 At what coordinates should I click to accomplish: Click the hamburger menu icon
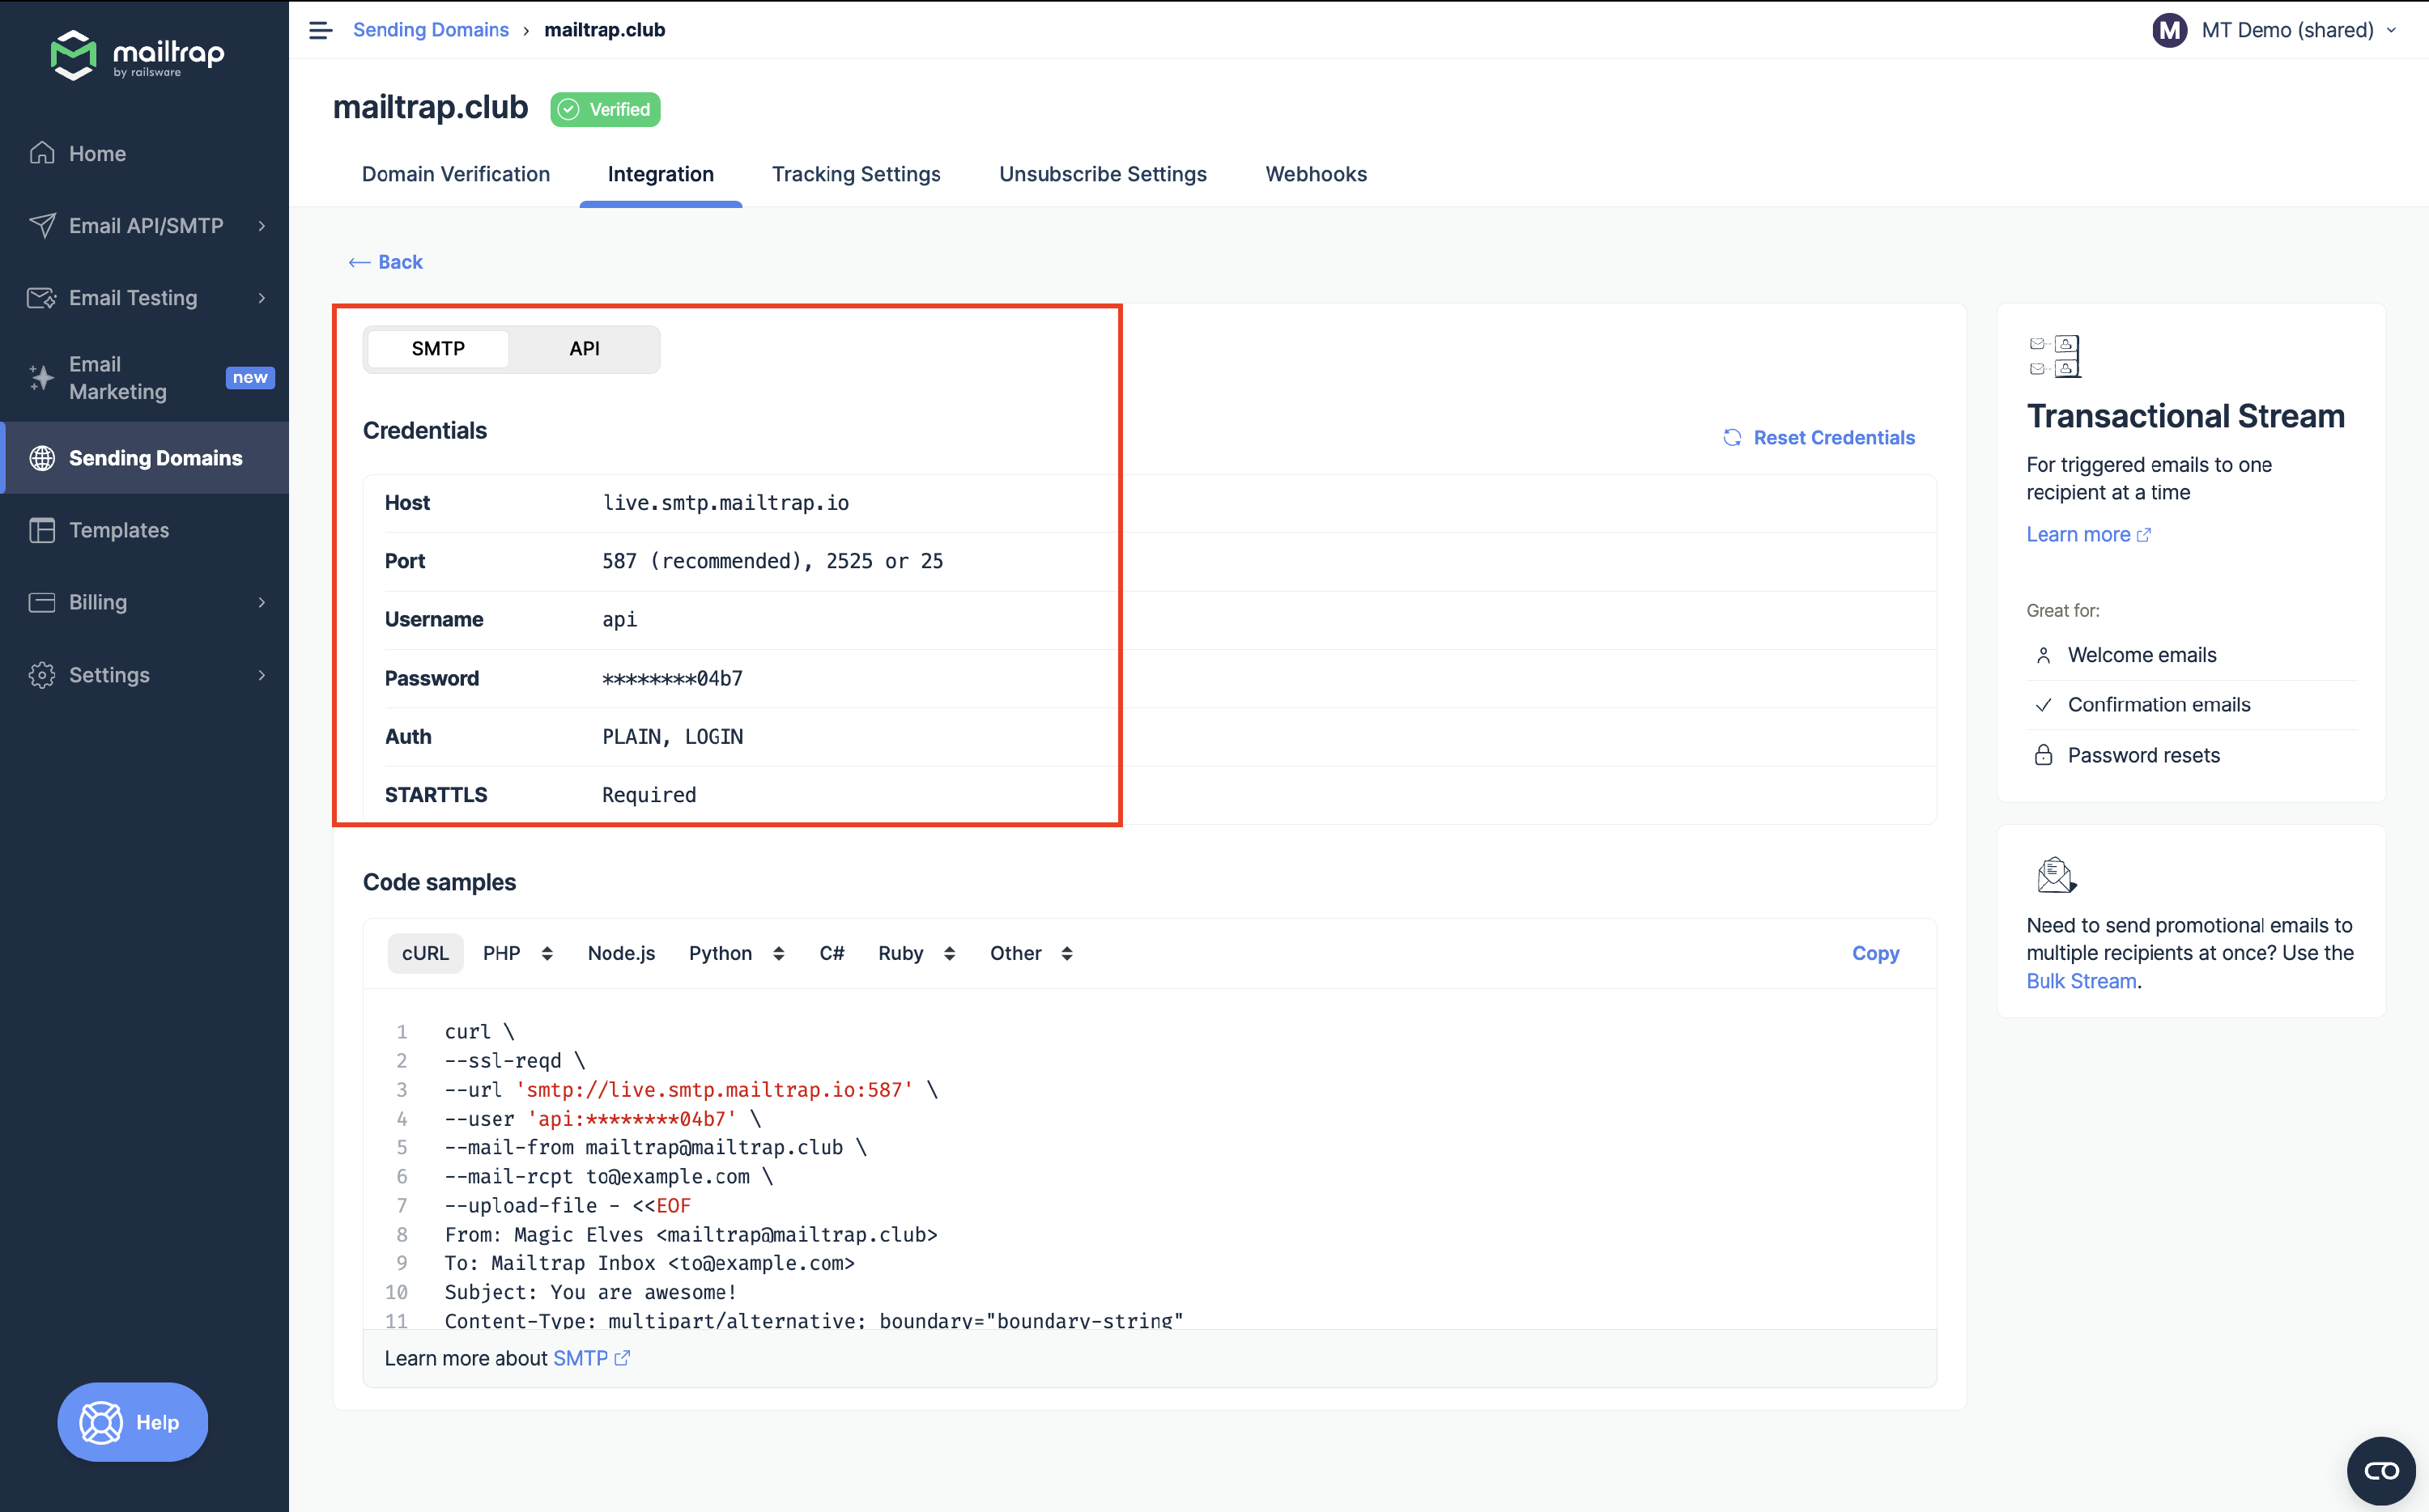pyautogui.click(x=320, y=30)
